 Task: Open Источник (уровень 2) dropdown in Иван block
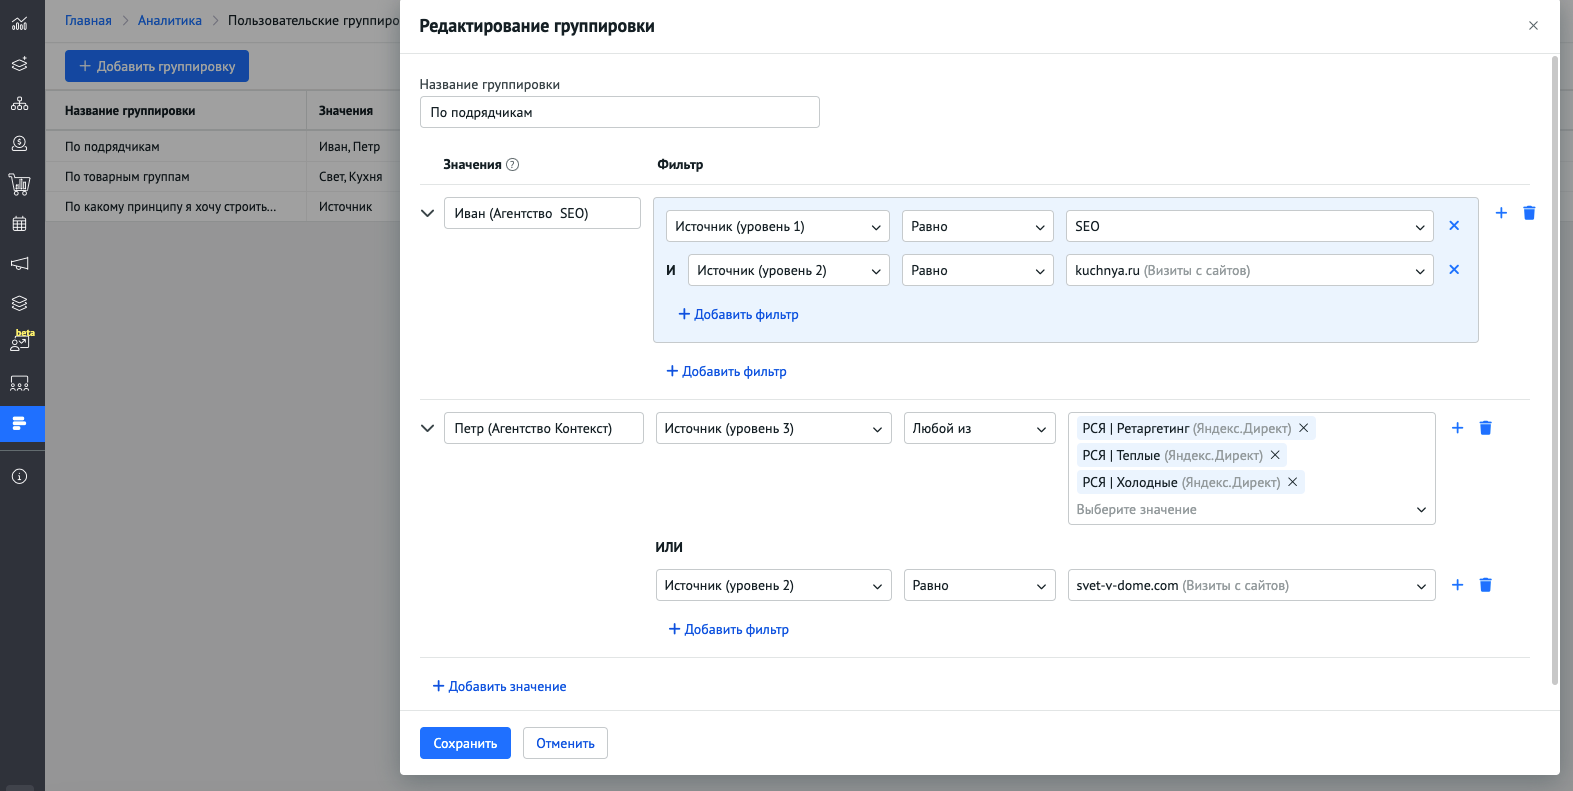[x=788, y=270]
